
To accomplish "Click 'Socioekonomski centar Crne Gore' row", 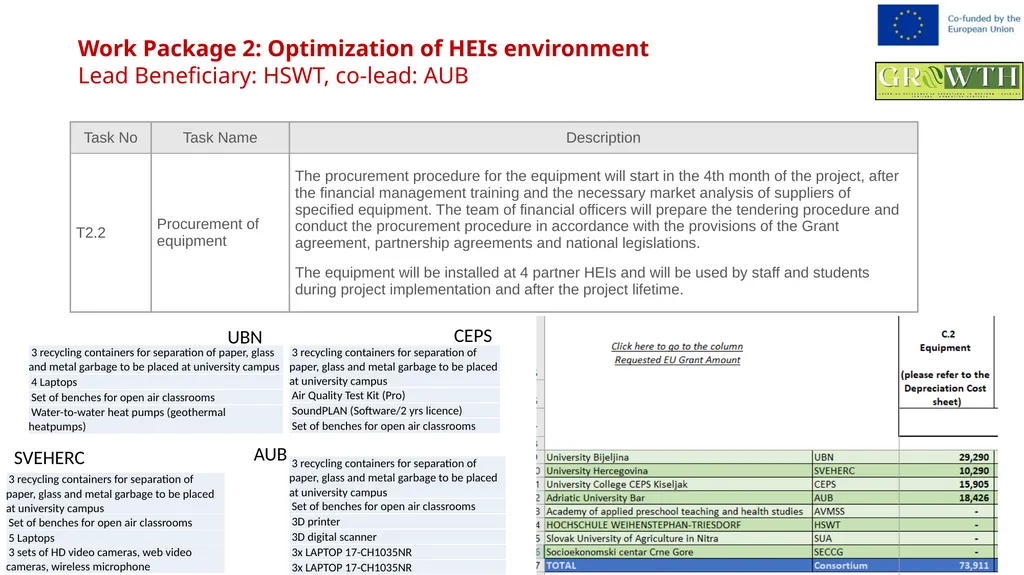I will pyautogui.click(x=771, y=552).
